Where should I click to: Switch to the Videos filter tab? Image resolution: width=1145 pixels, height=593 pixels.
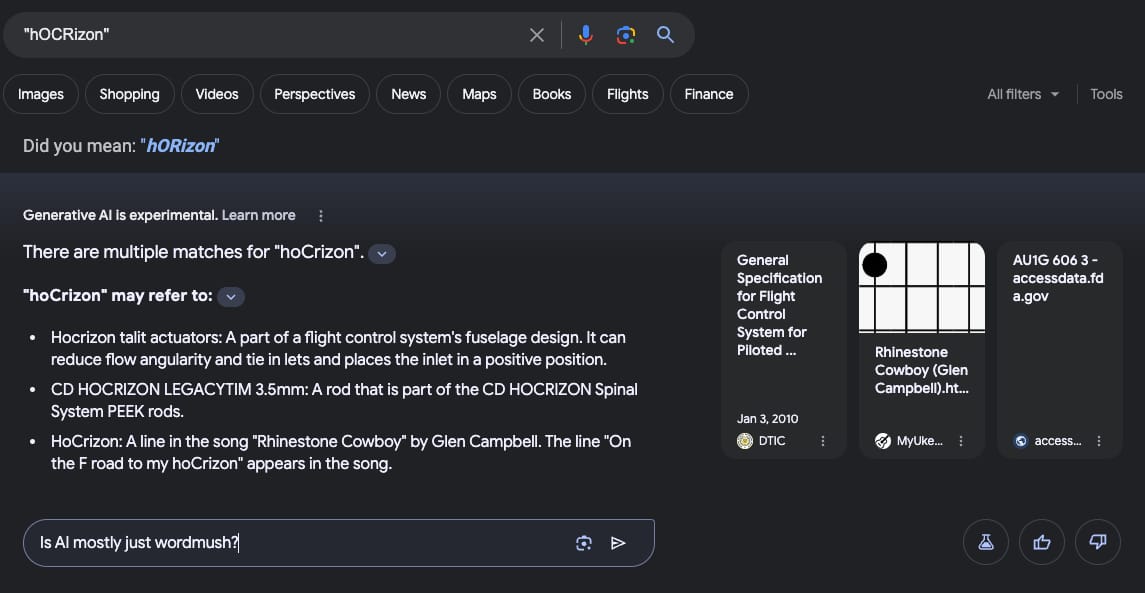pyautogui.click(x=217, y=94)
